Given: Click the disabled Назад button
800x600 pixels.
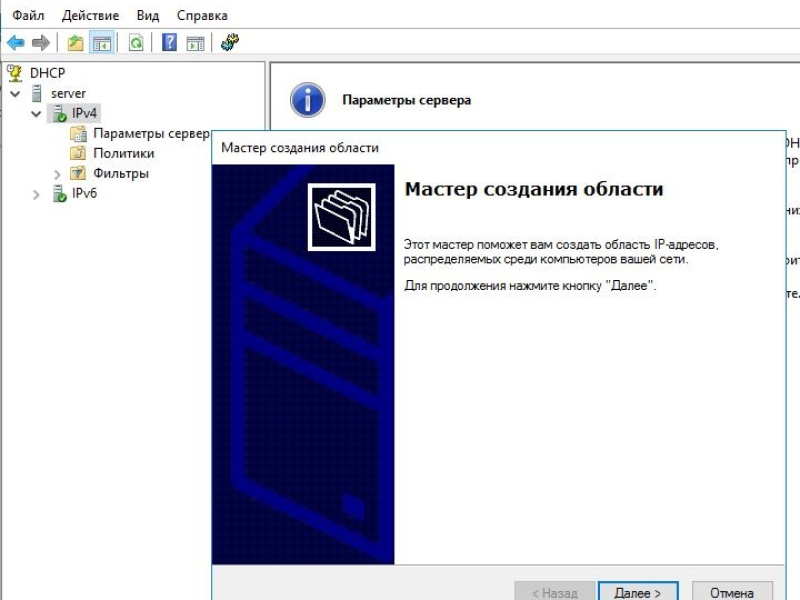Looking at the screenshot, I should point(555,592).
